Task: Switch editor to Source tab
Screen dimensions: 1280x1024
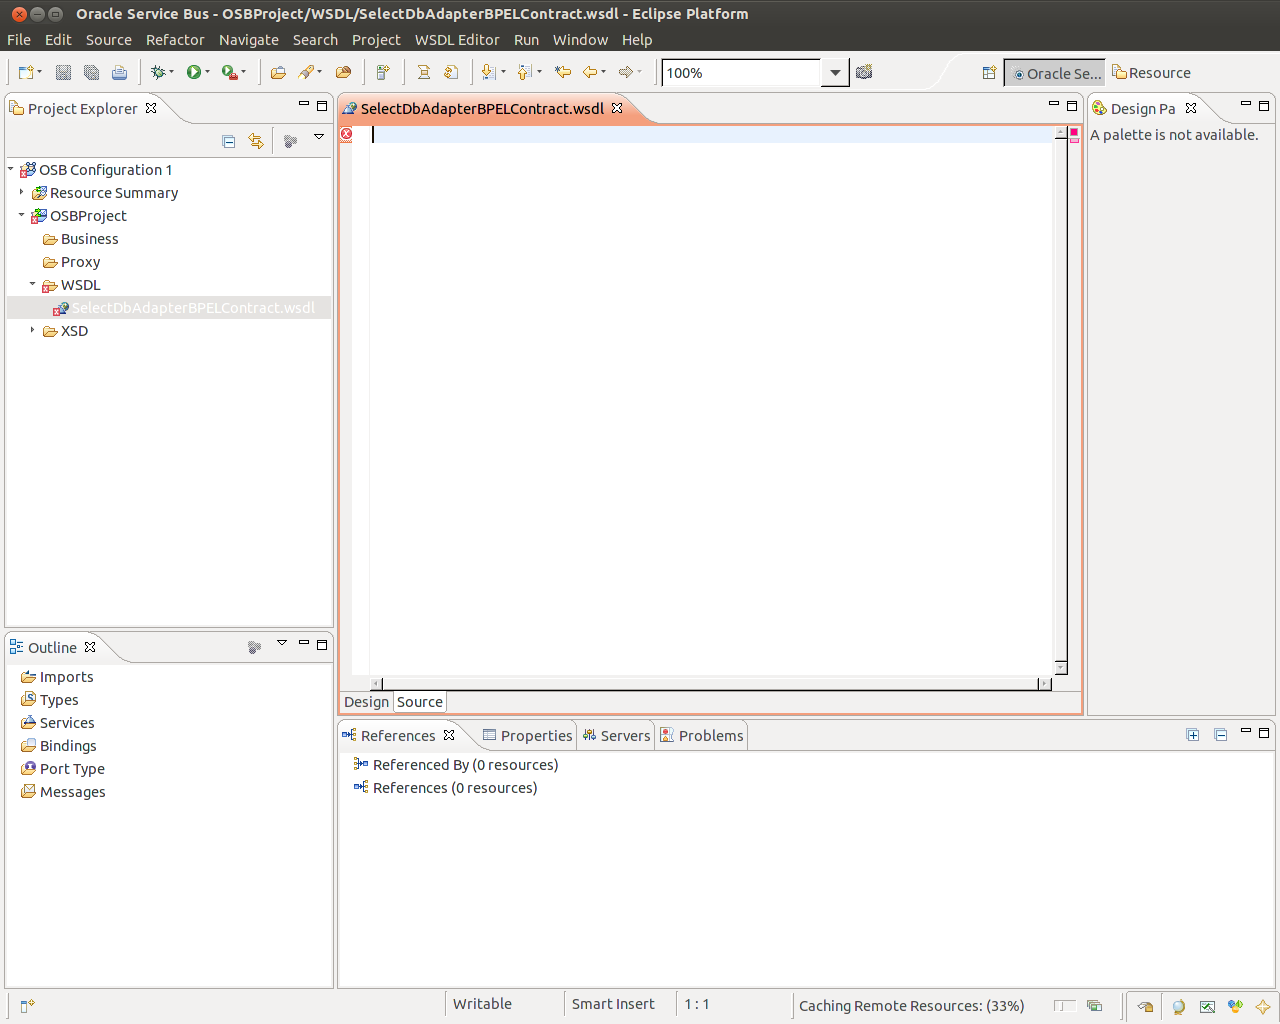Action: [420, 702]
